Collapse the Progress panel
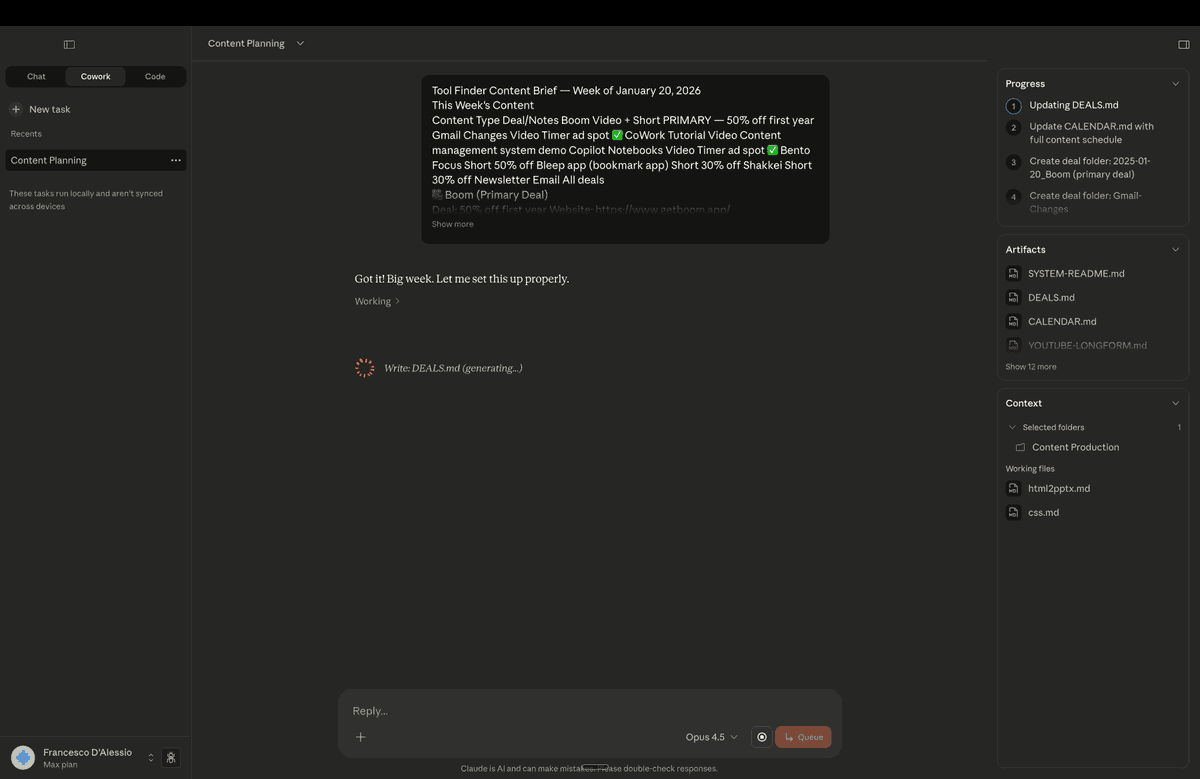 [1175, 84]
